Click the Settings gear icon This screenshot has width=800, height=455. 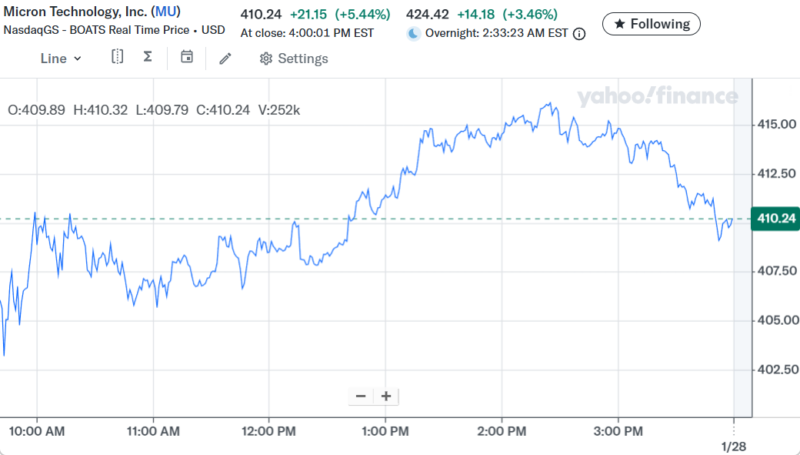coord(266,58)
